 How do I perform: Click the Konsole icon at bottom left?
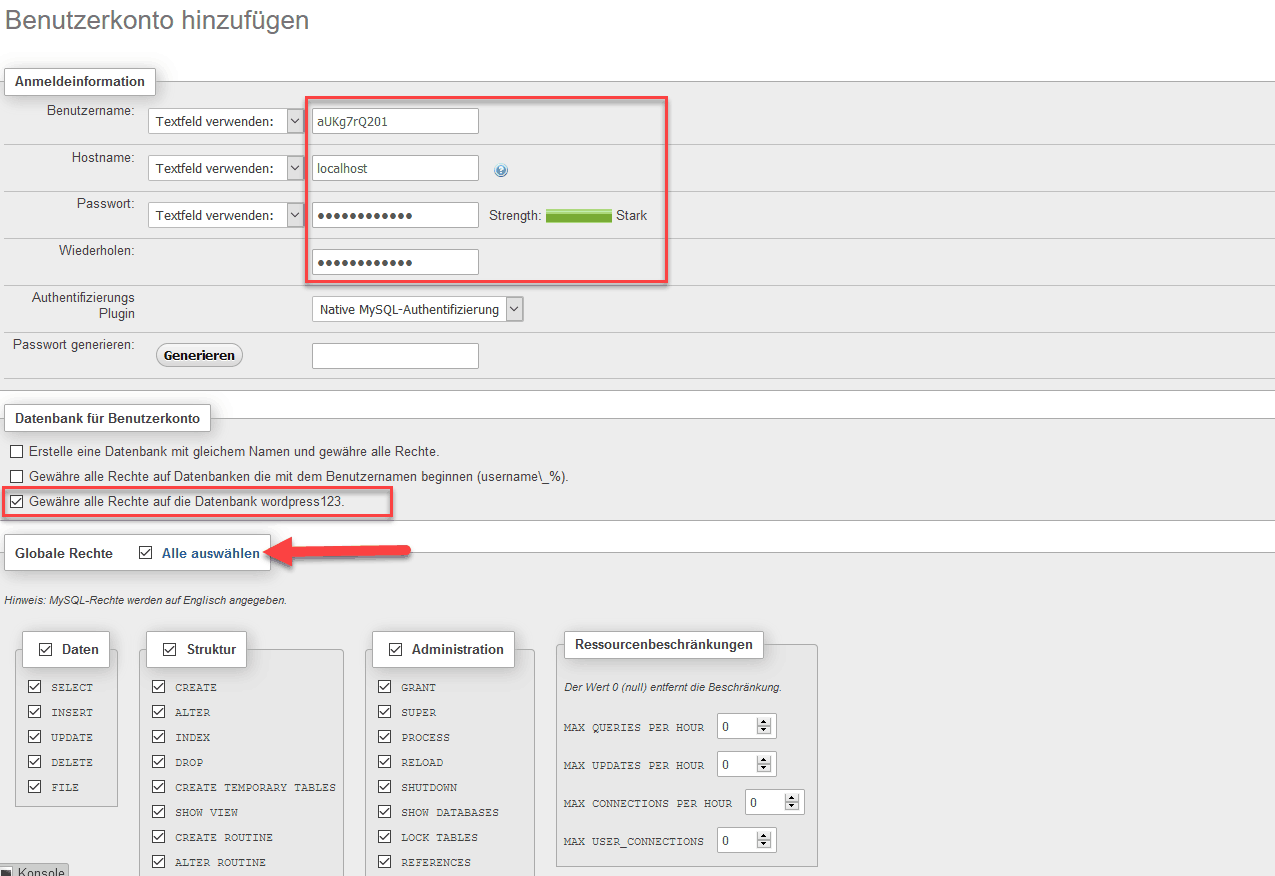click(7, 872)
